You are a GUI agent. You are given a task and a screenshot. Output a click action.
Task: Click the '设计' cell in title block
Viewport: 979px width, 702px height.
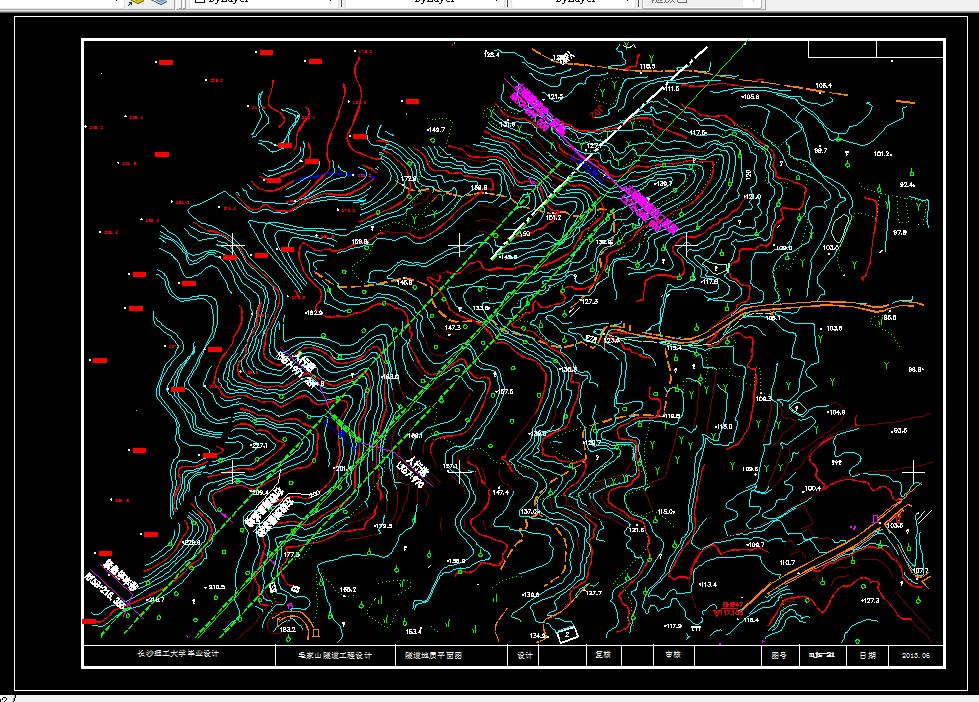tap(524, 655)
